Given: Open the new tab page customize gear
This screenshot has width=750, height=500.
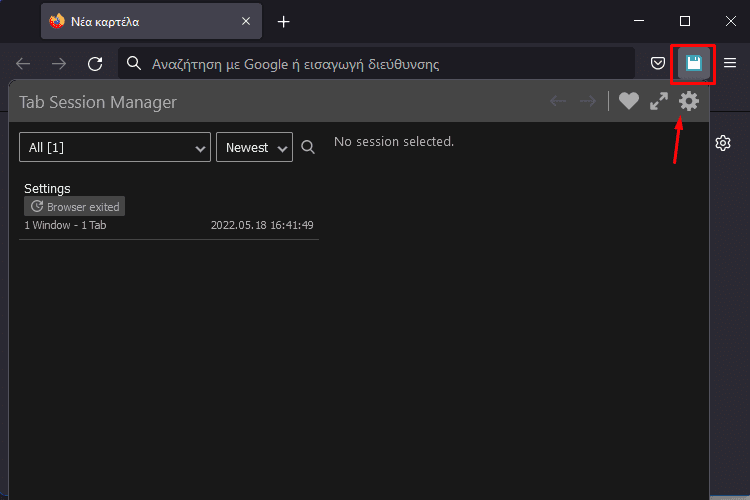Looking at the screenshot, I should click(x=723, y=143).
